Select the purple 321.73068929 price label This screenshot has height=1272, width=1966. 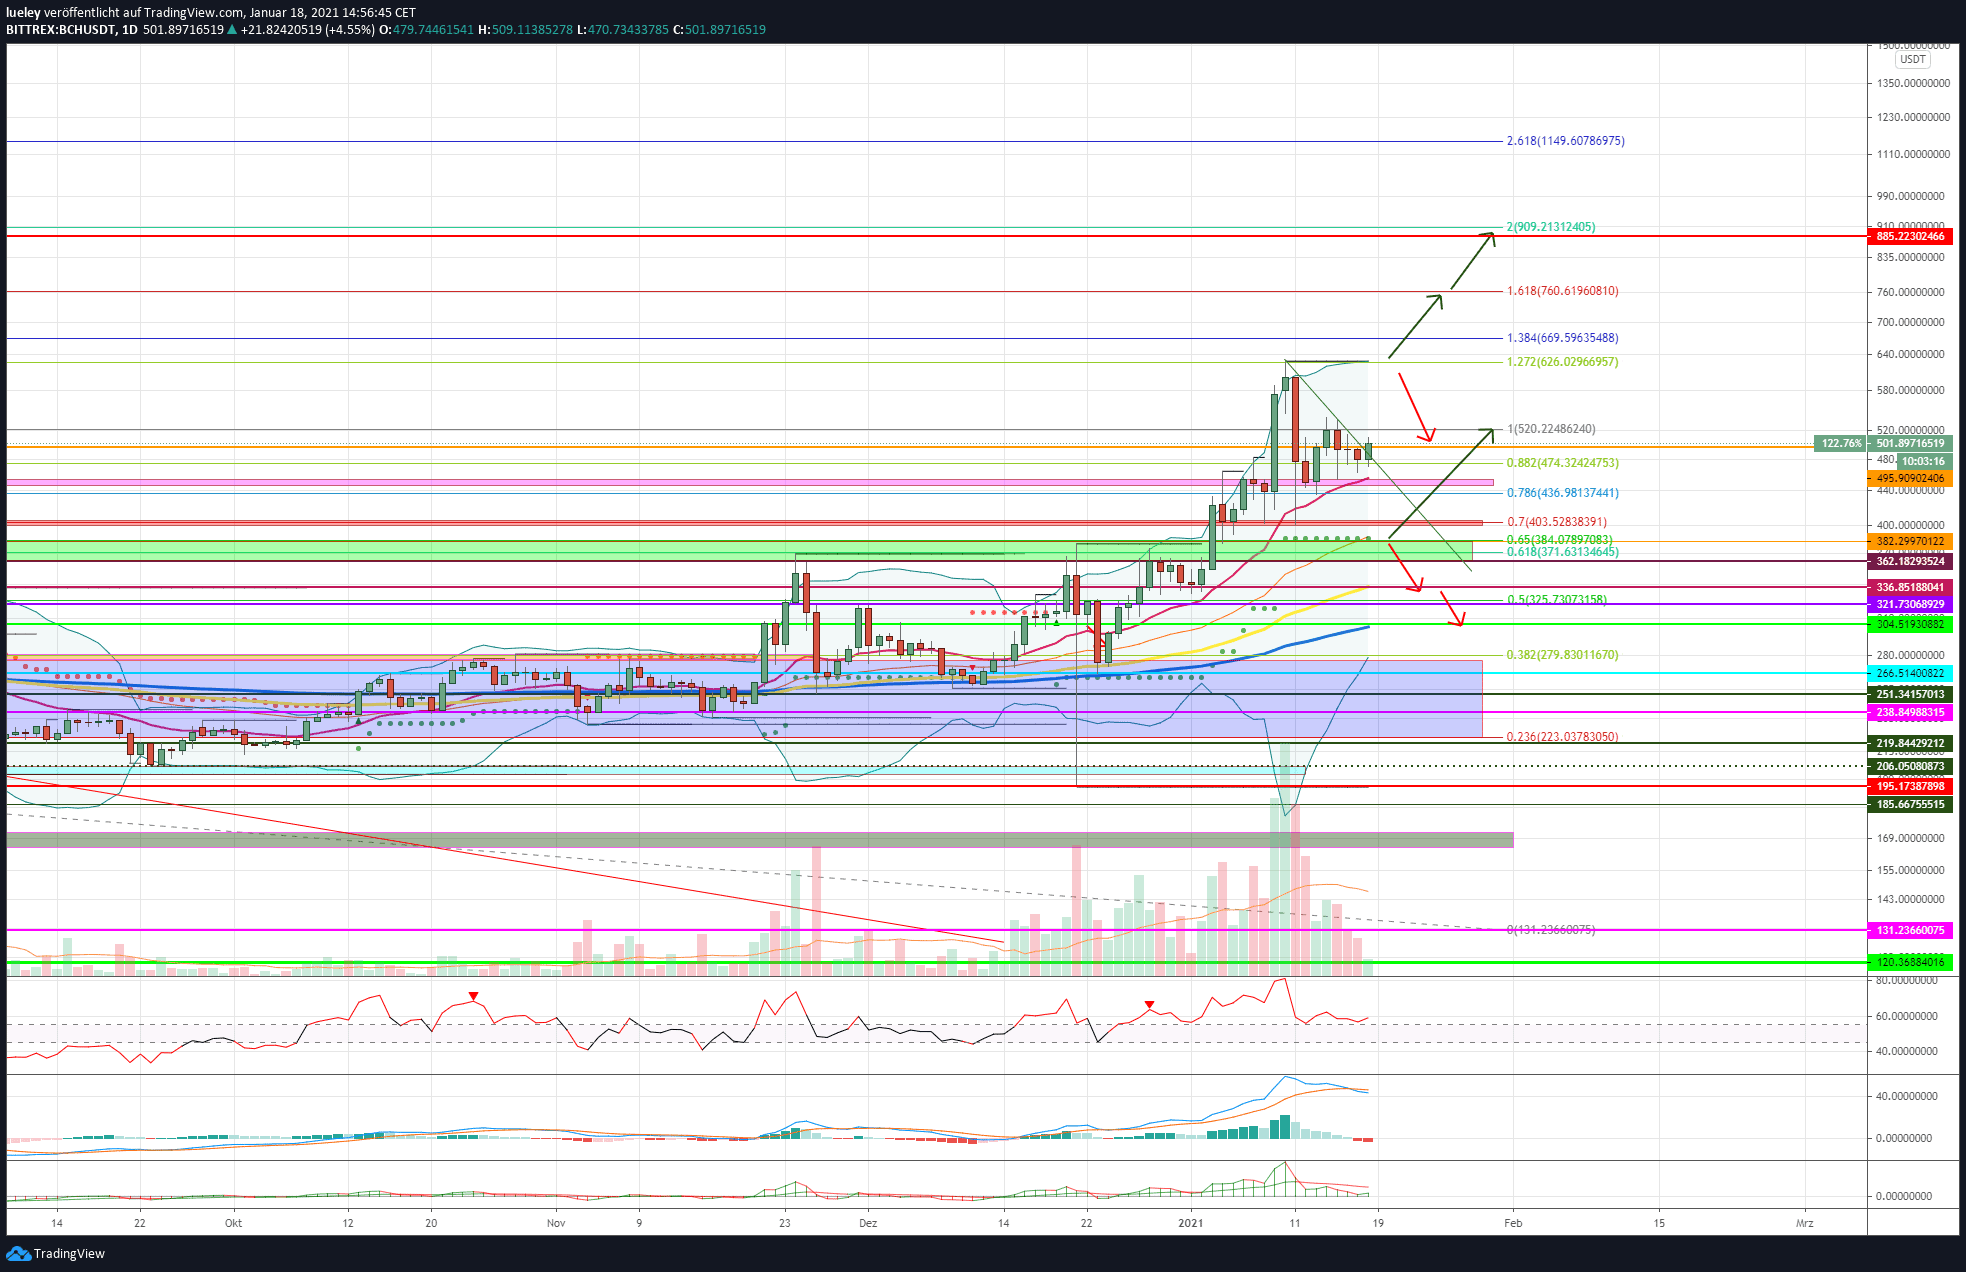click(x=1910, y=605)
